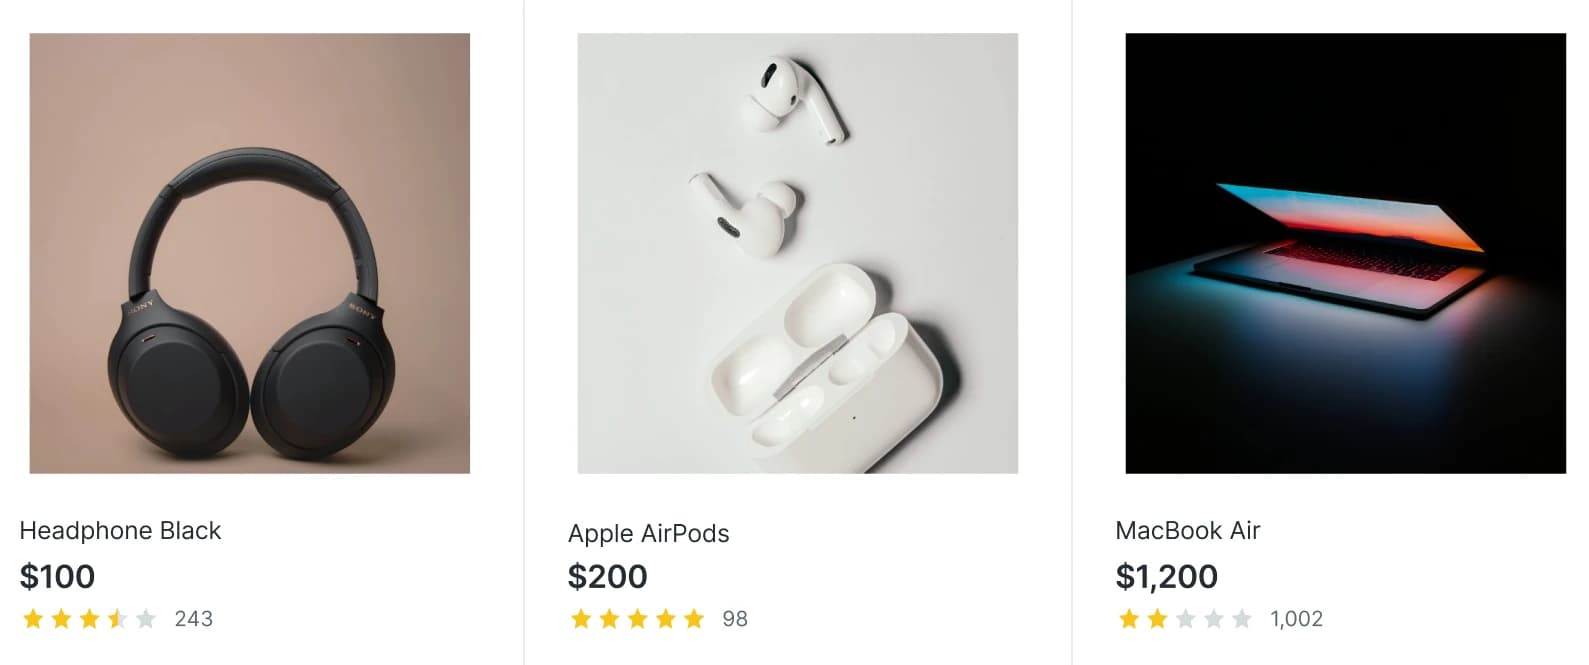This screenshot has width=1589, height=665.
Task: Open the Headphone Black product image
Action: tap(249, 253)
